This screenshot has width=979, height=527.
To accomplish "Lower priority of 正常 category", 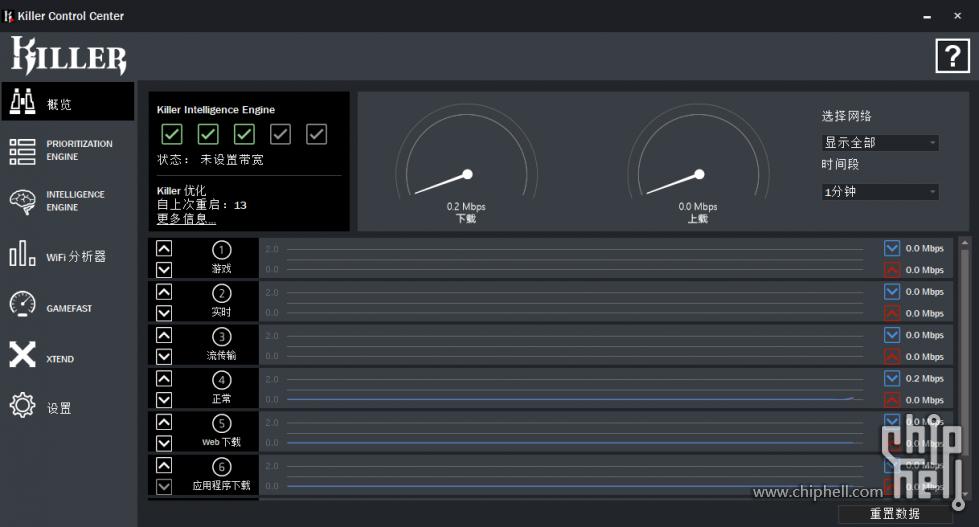I will [164, 399].
